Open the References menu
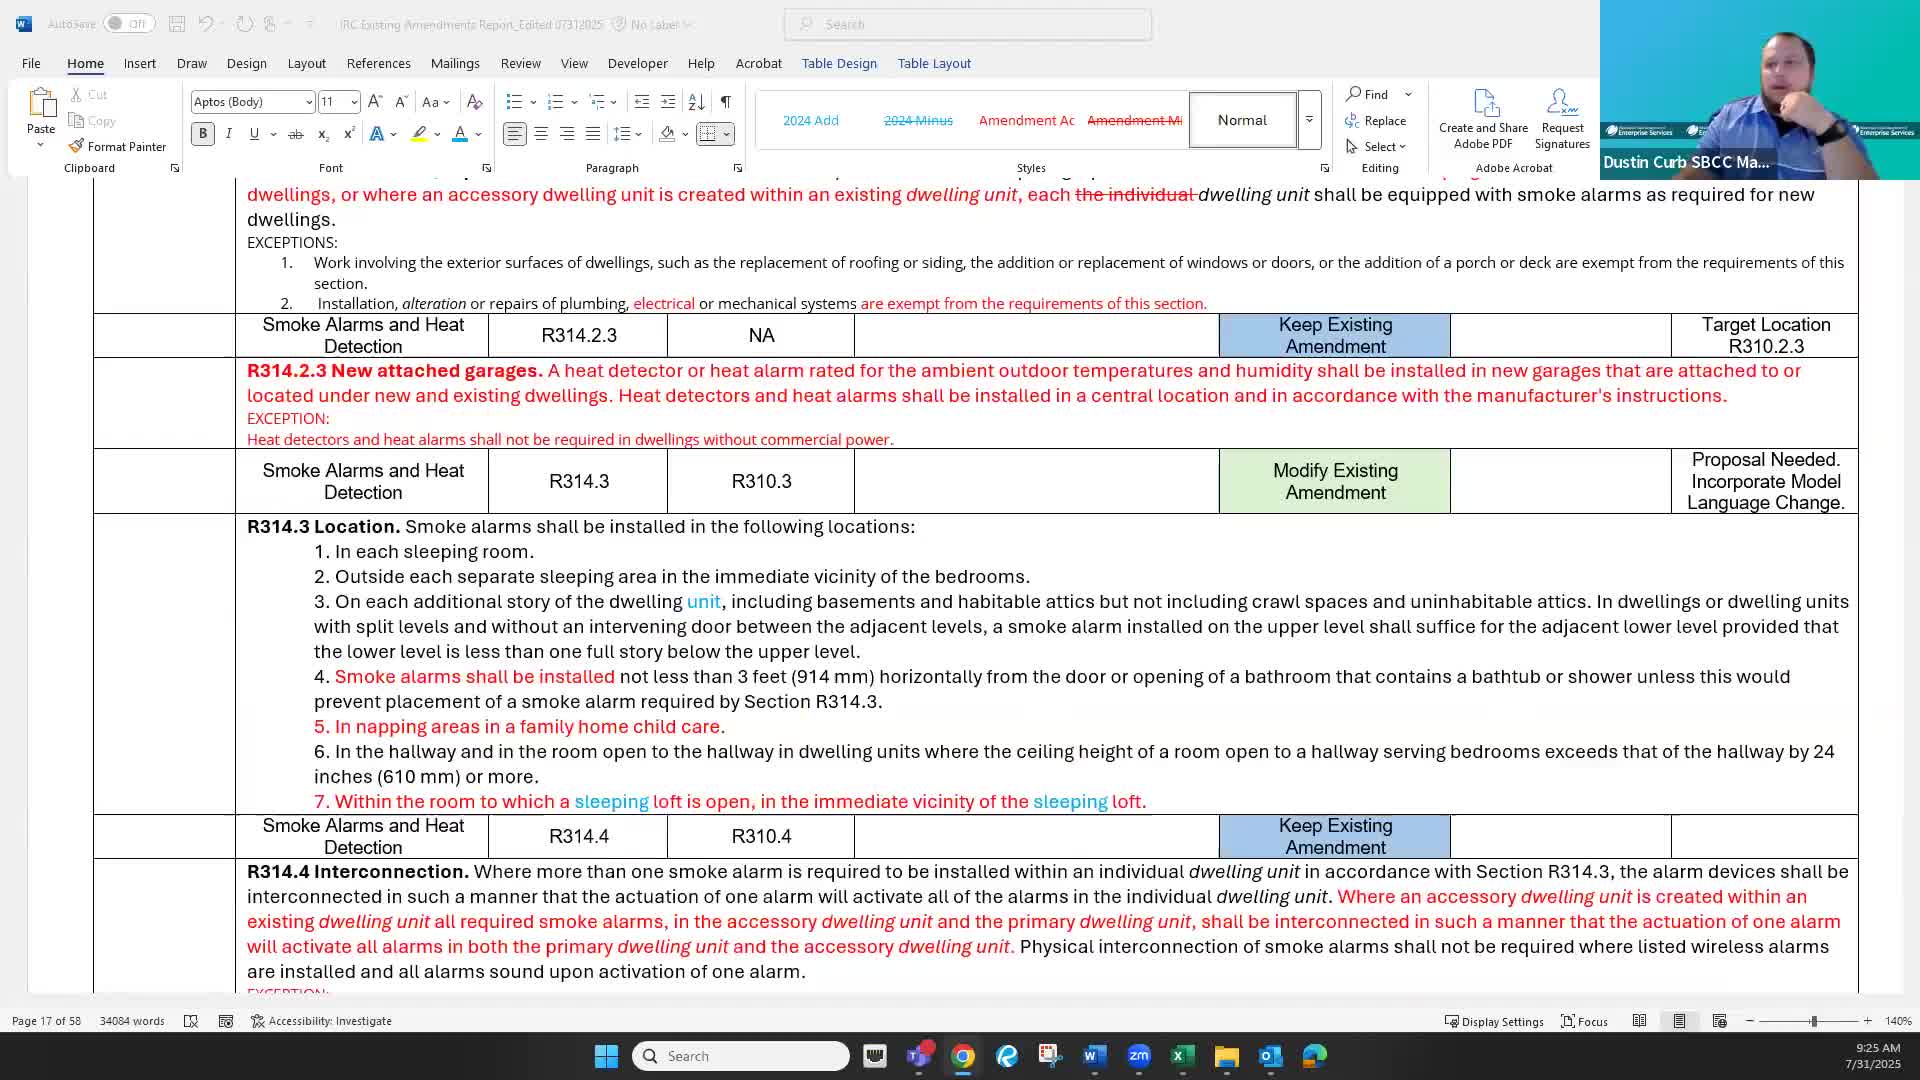The height and width of the screenshot is (1080, 1920). pos(378,63)
